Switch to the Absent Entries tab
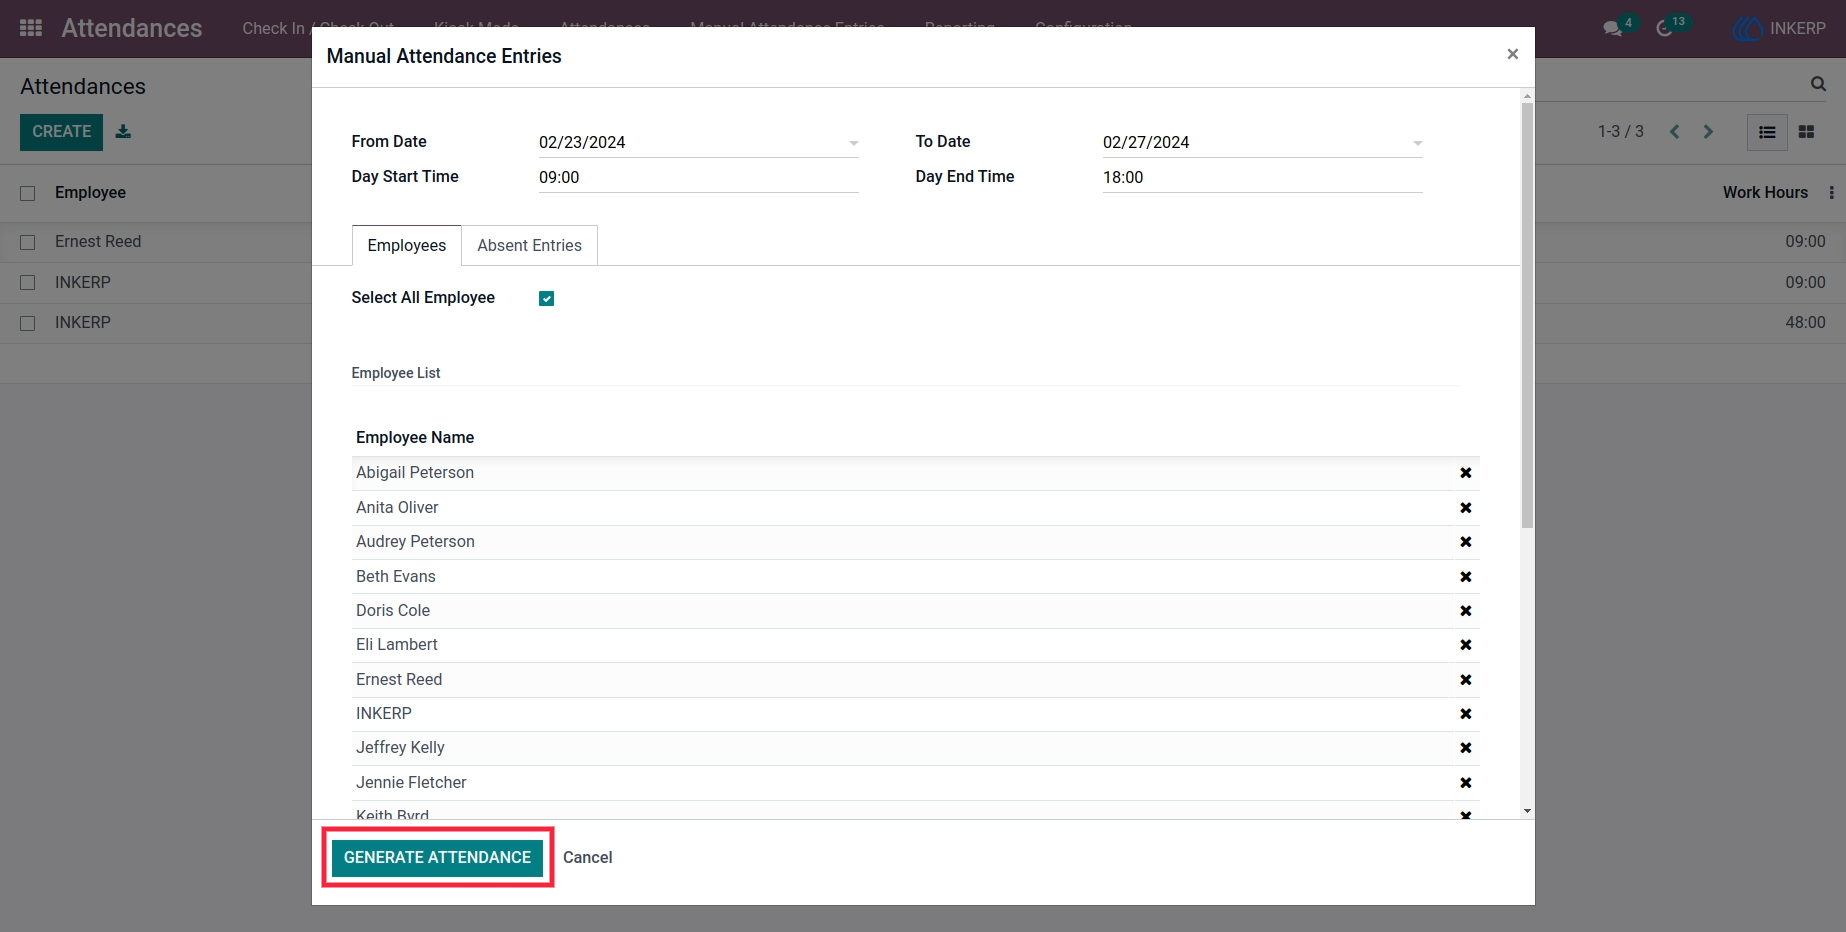 (x=529, y=245)
